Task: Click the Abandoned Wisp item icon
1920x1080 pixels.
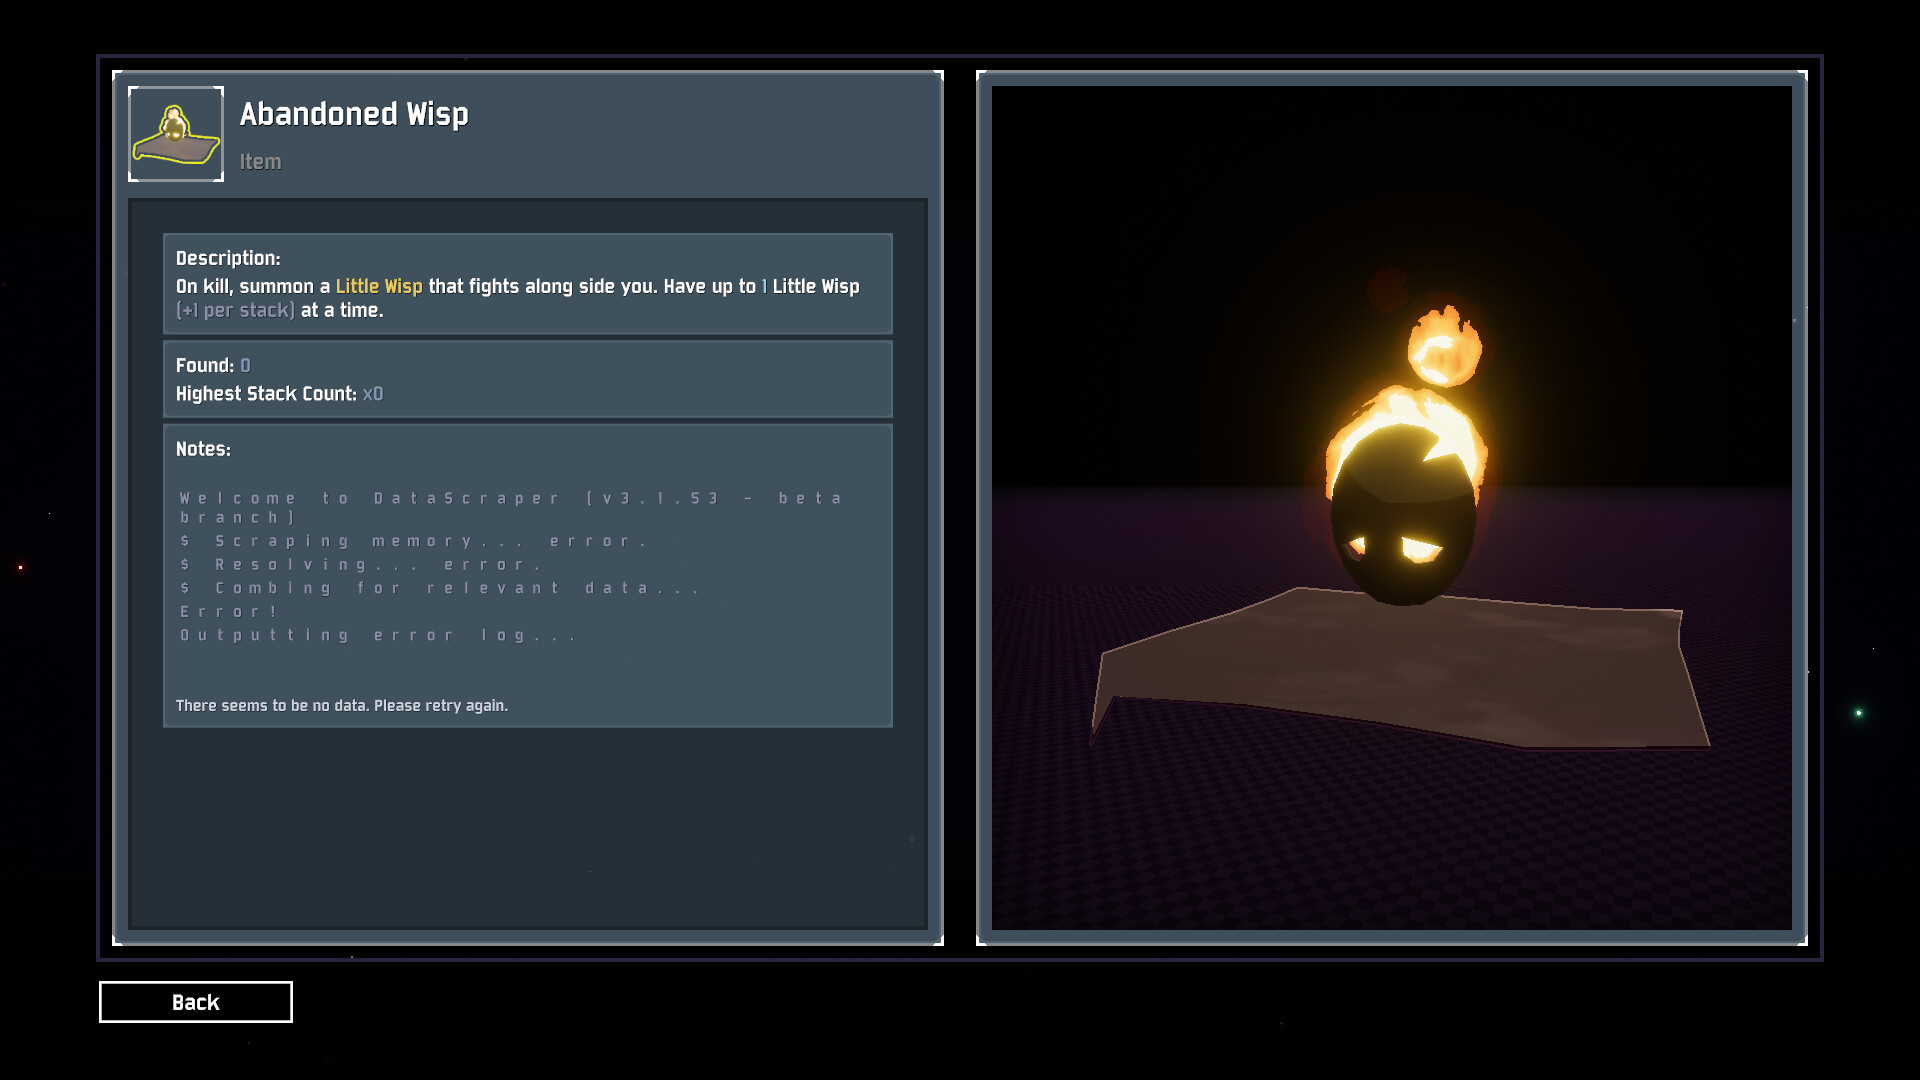Action: [176, 134]
